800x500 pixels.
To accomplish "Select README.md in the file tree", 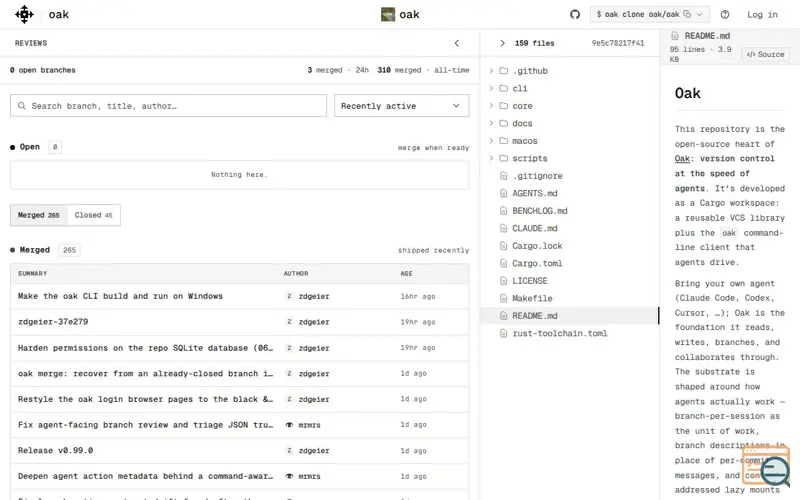I will 569,316.
